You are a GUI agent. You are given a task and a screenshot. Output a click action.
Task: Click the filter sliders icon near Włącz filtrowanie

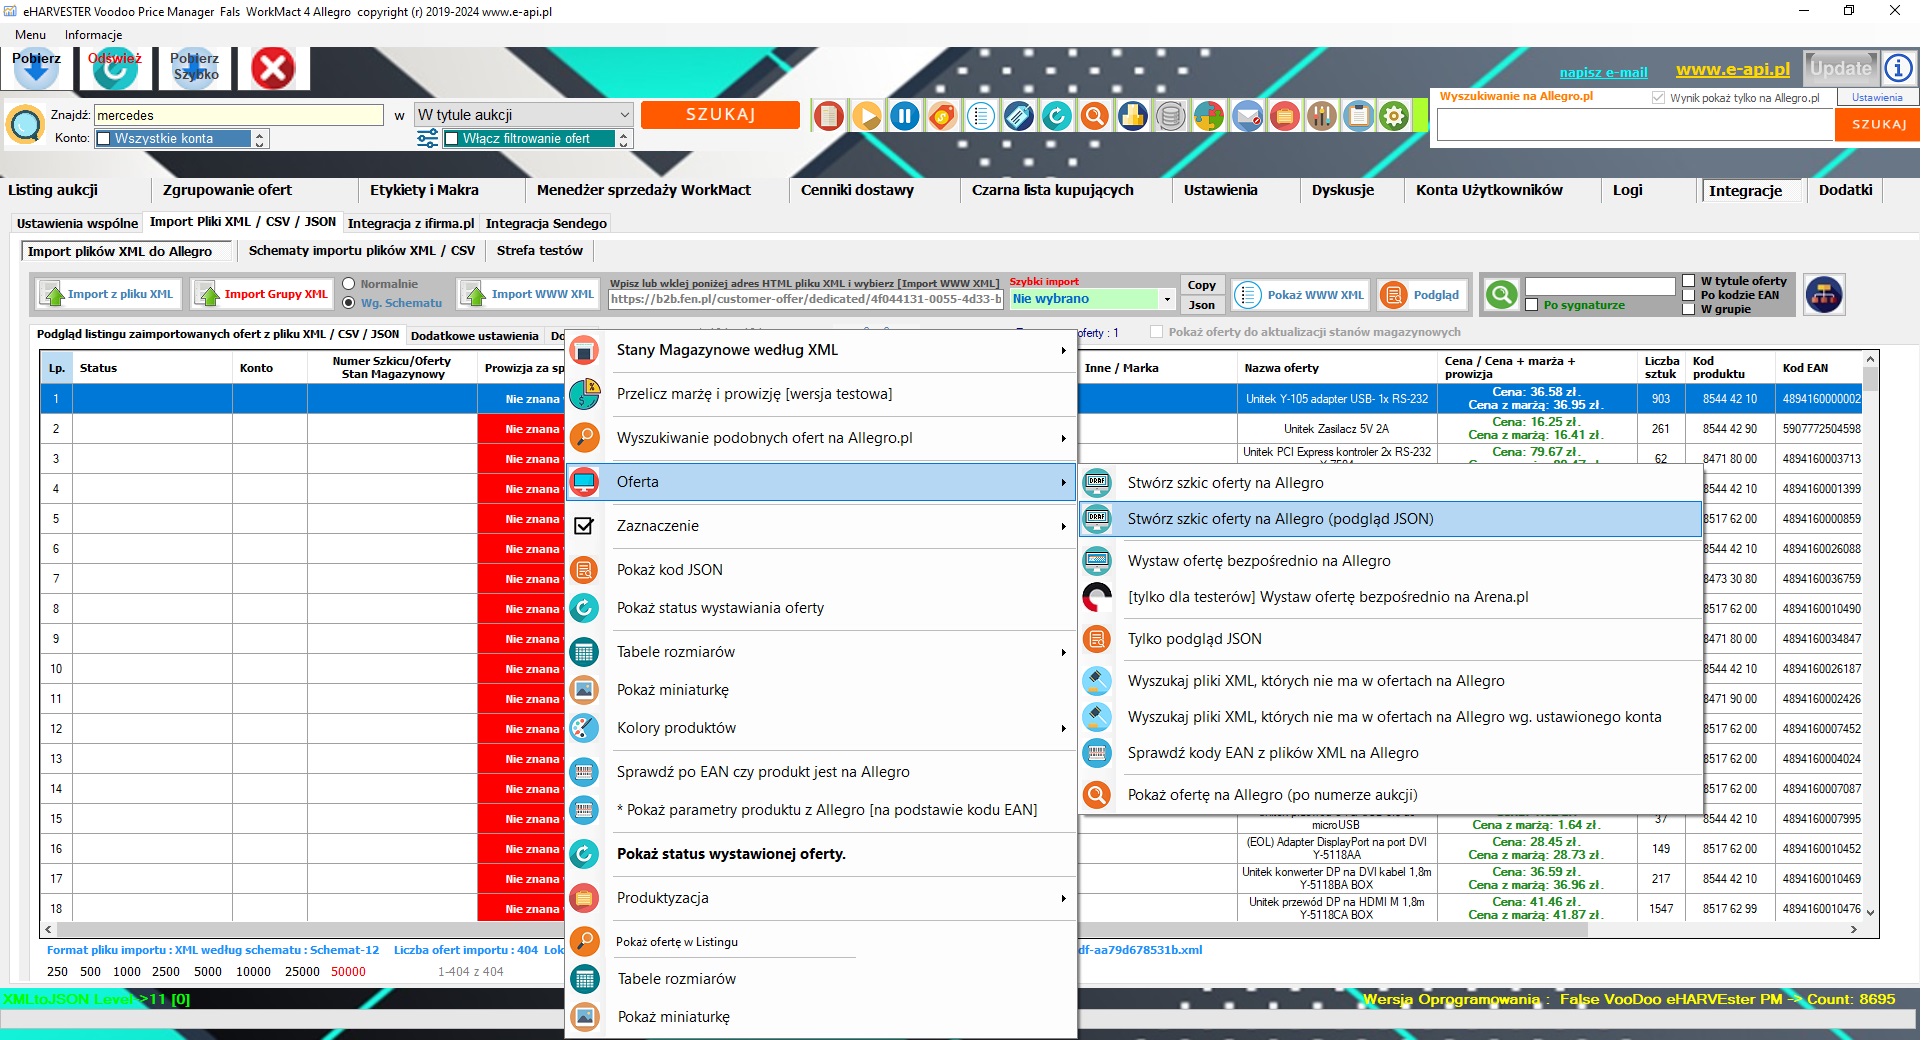click(x=427, y=138)
